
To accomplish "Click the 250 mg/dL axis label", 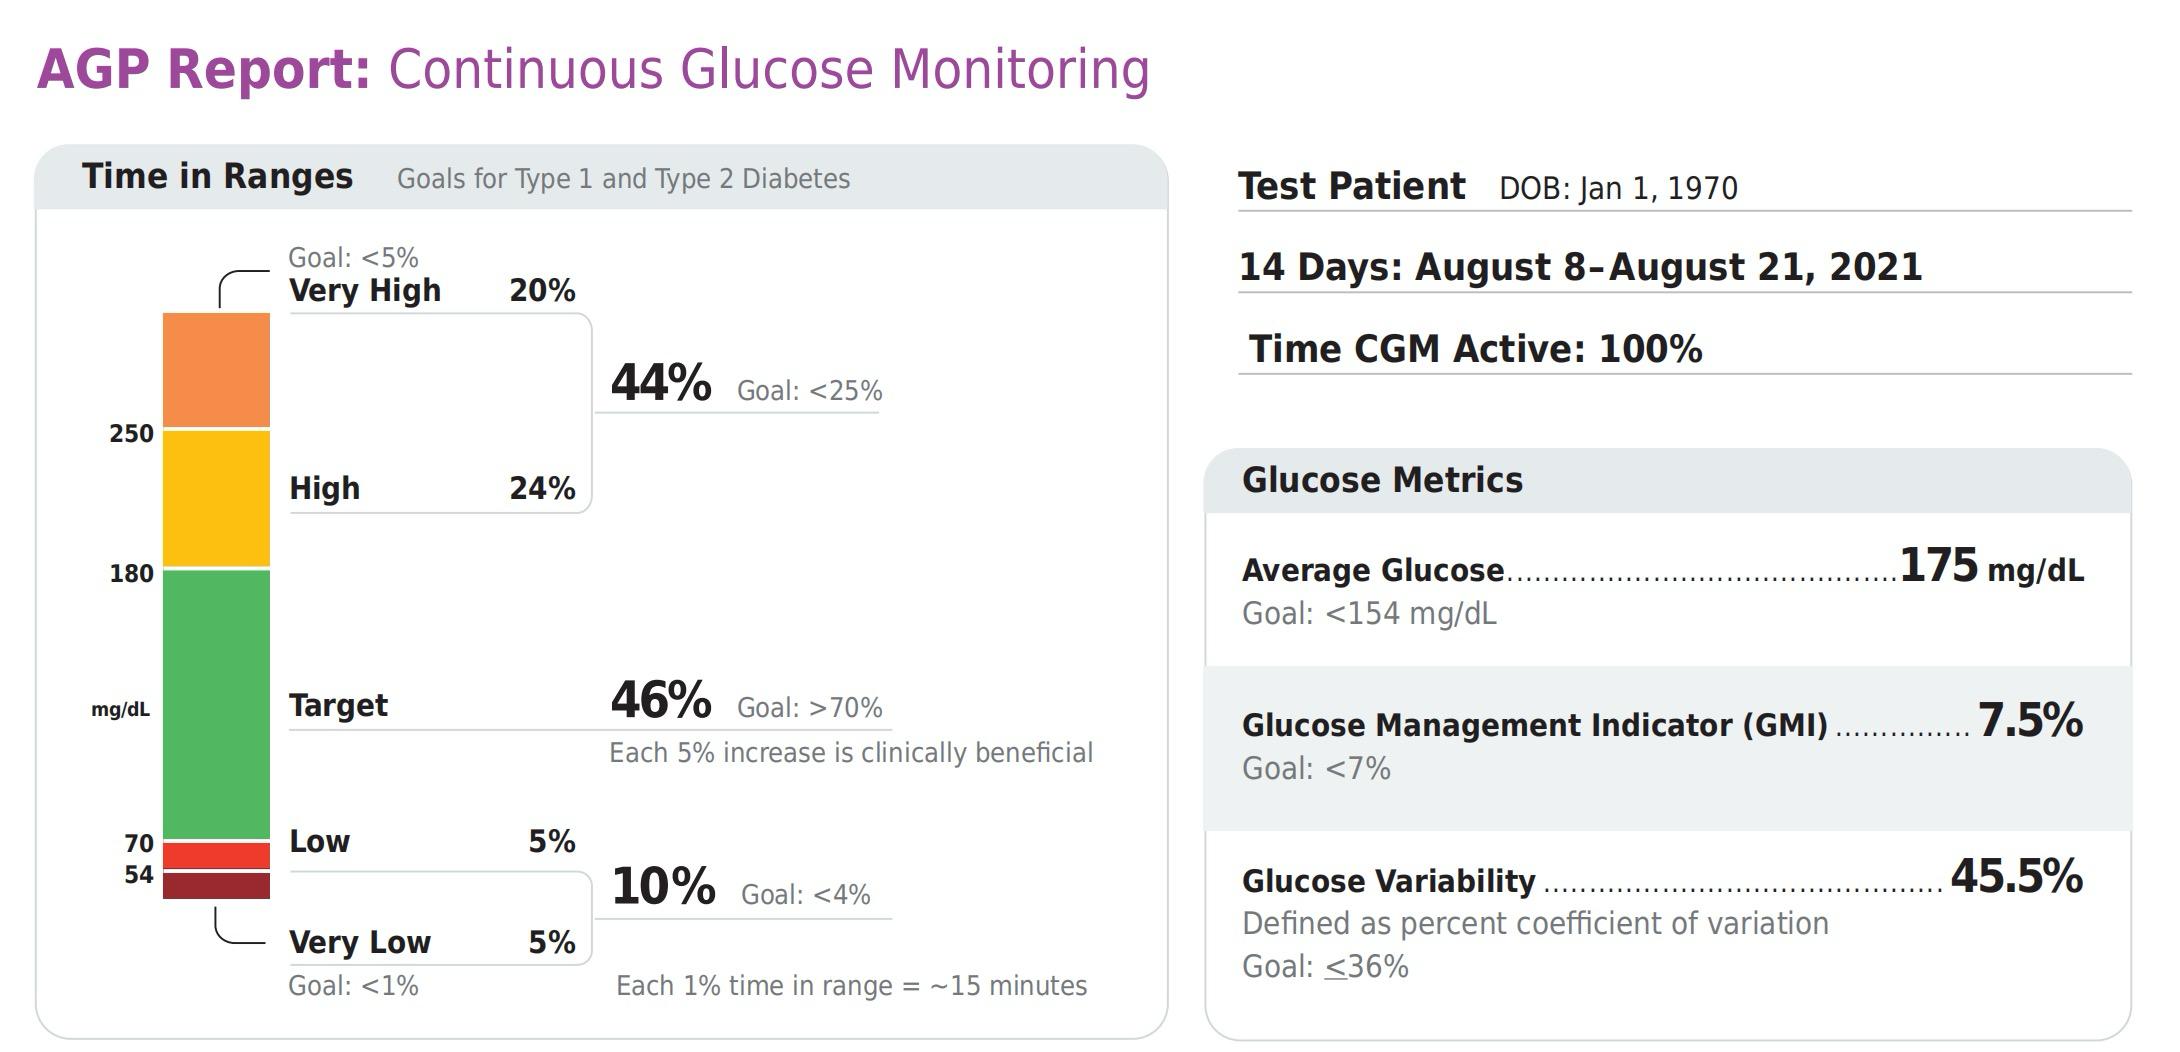I will tap(132, 434).
